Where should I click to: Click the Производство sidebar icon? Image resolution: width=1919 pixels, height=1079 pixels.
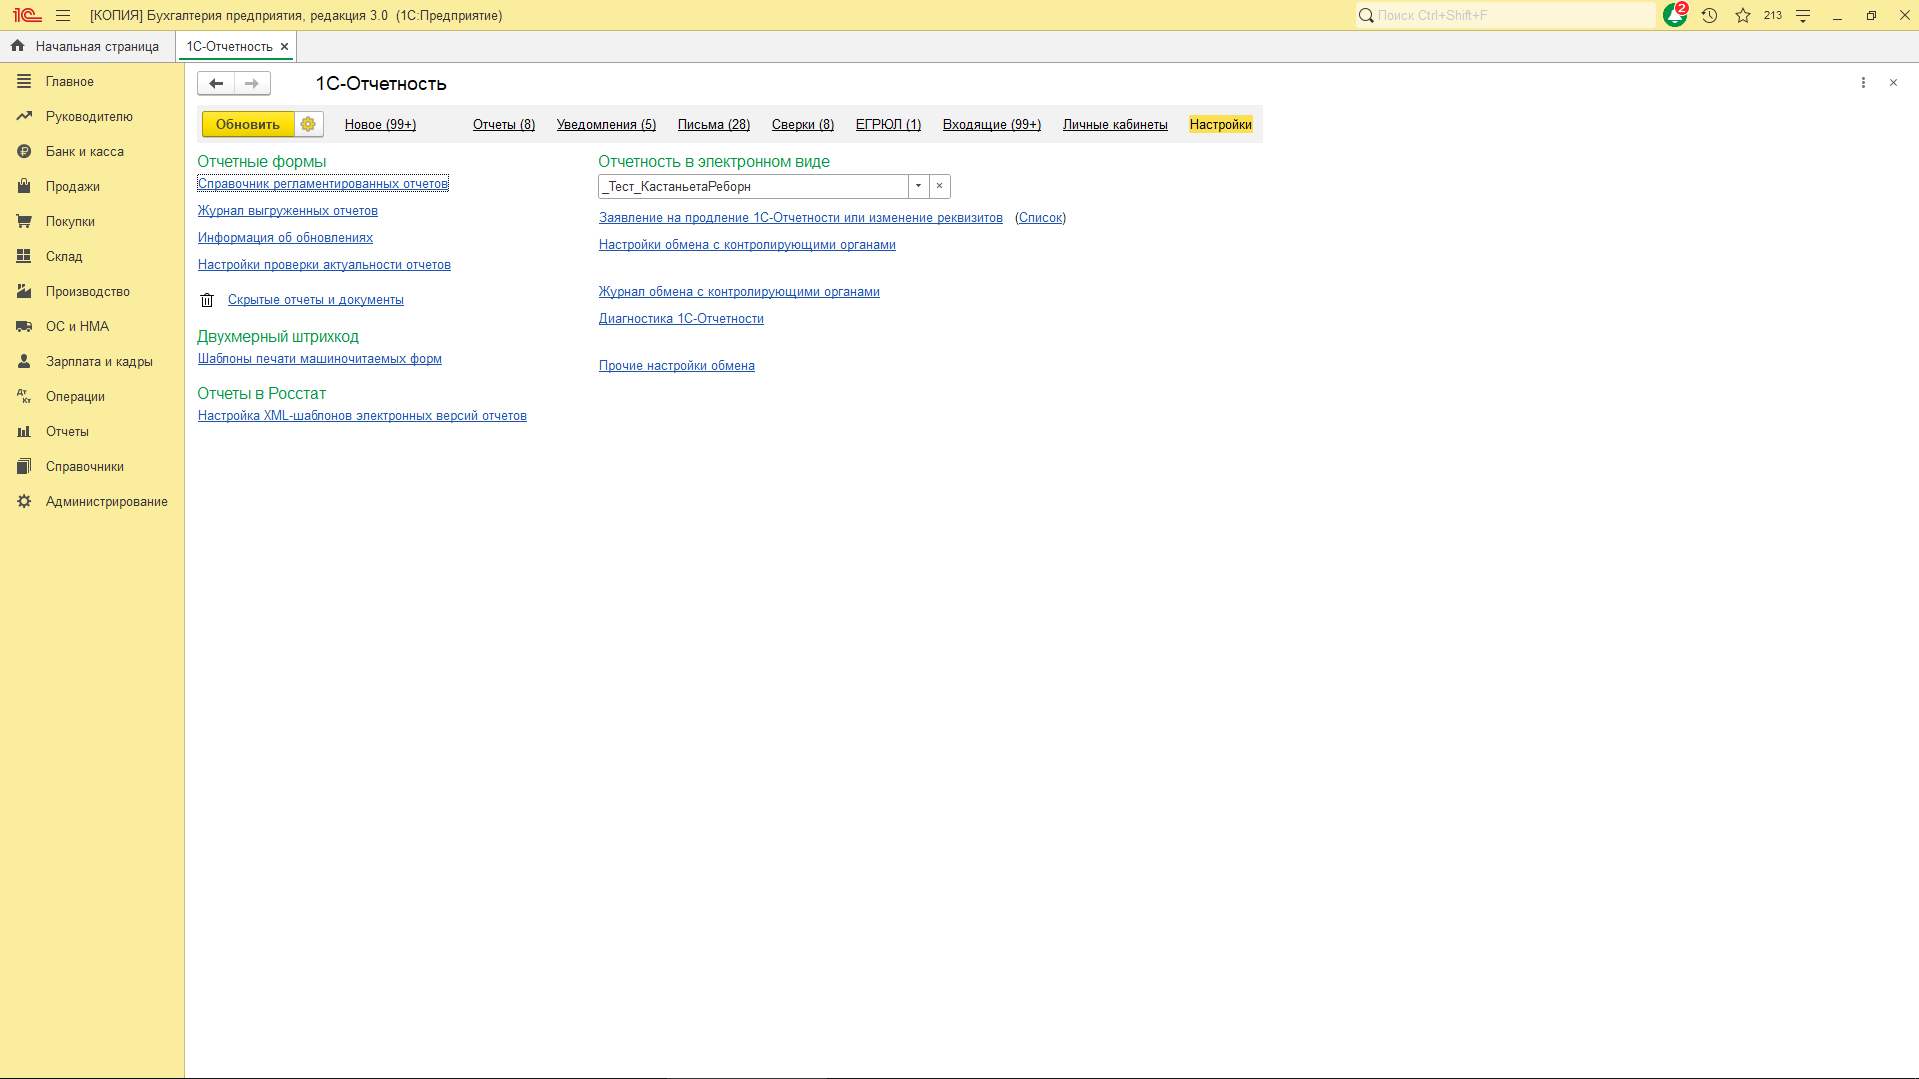[24, 291]
